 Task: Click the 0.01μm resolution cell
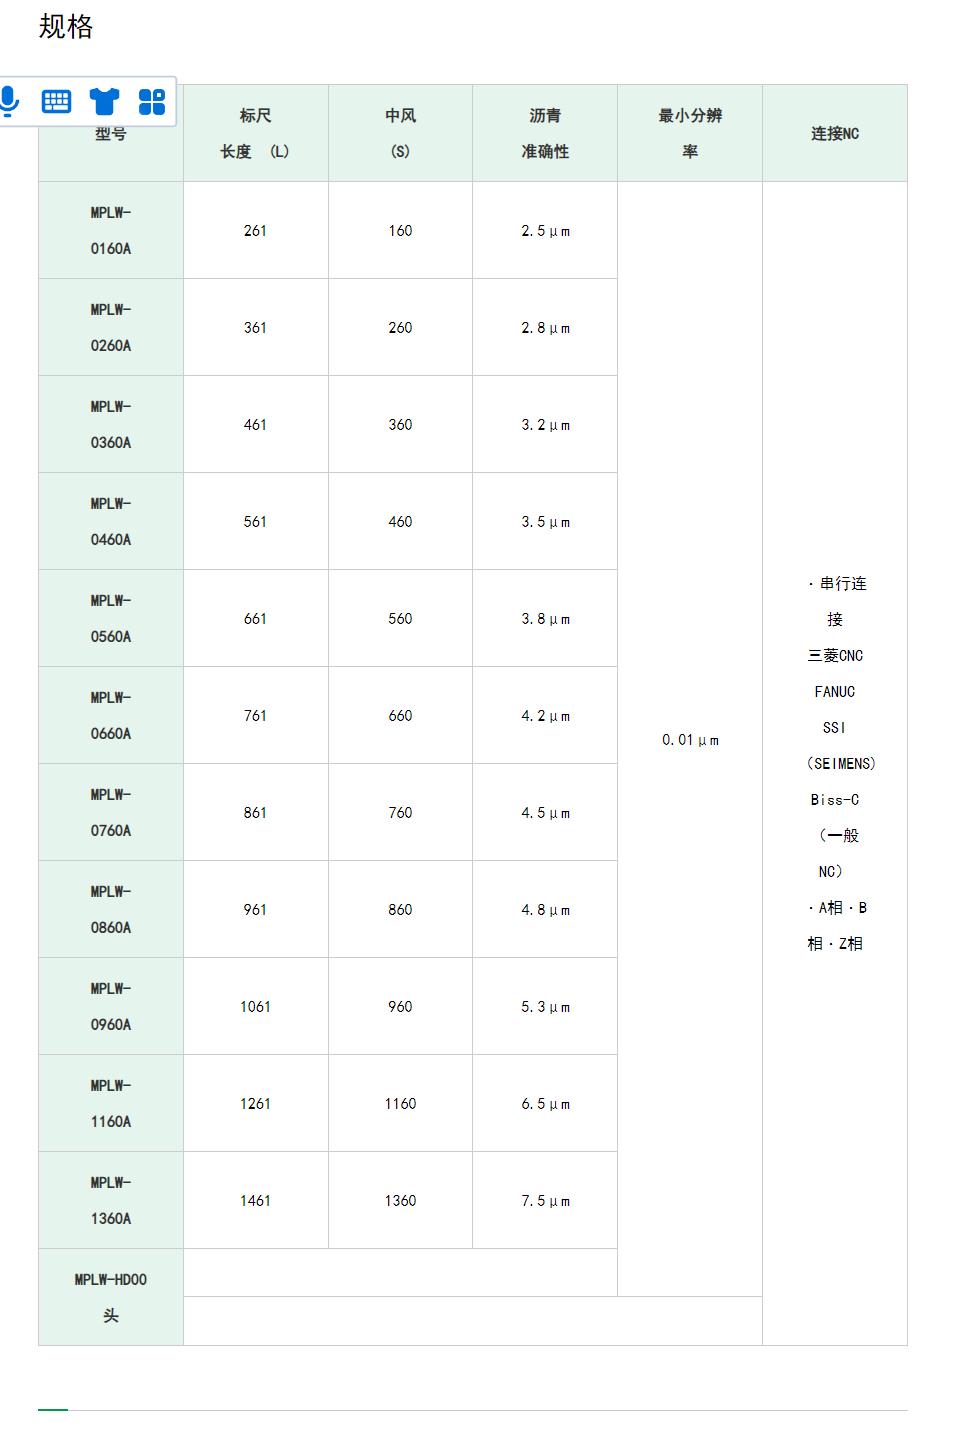click(690, 739)
